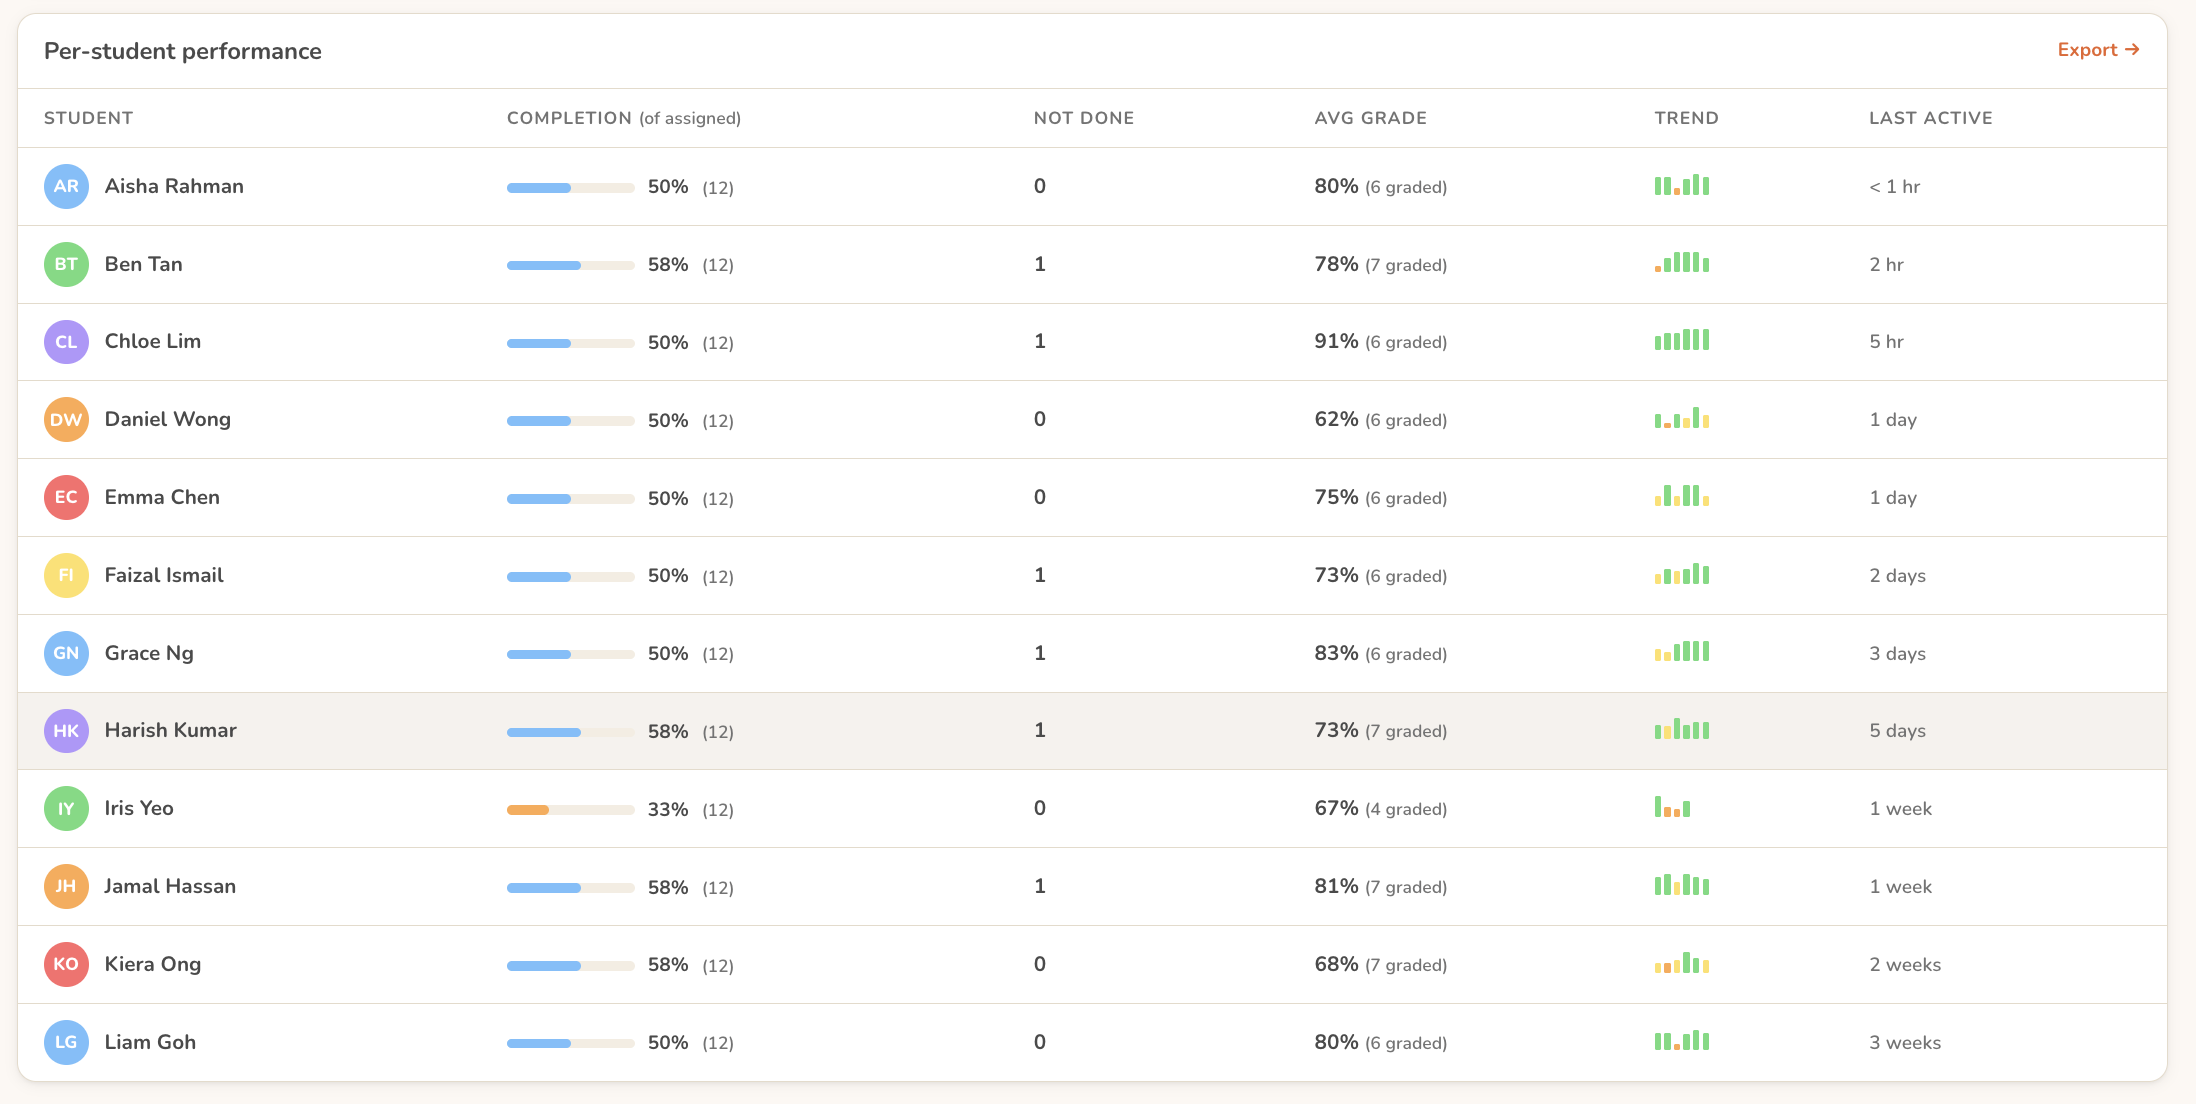
Task: Click the '3 weeks' last active value
Action: point(1905,1043)
